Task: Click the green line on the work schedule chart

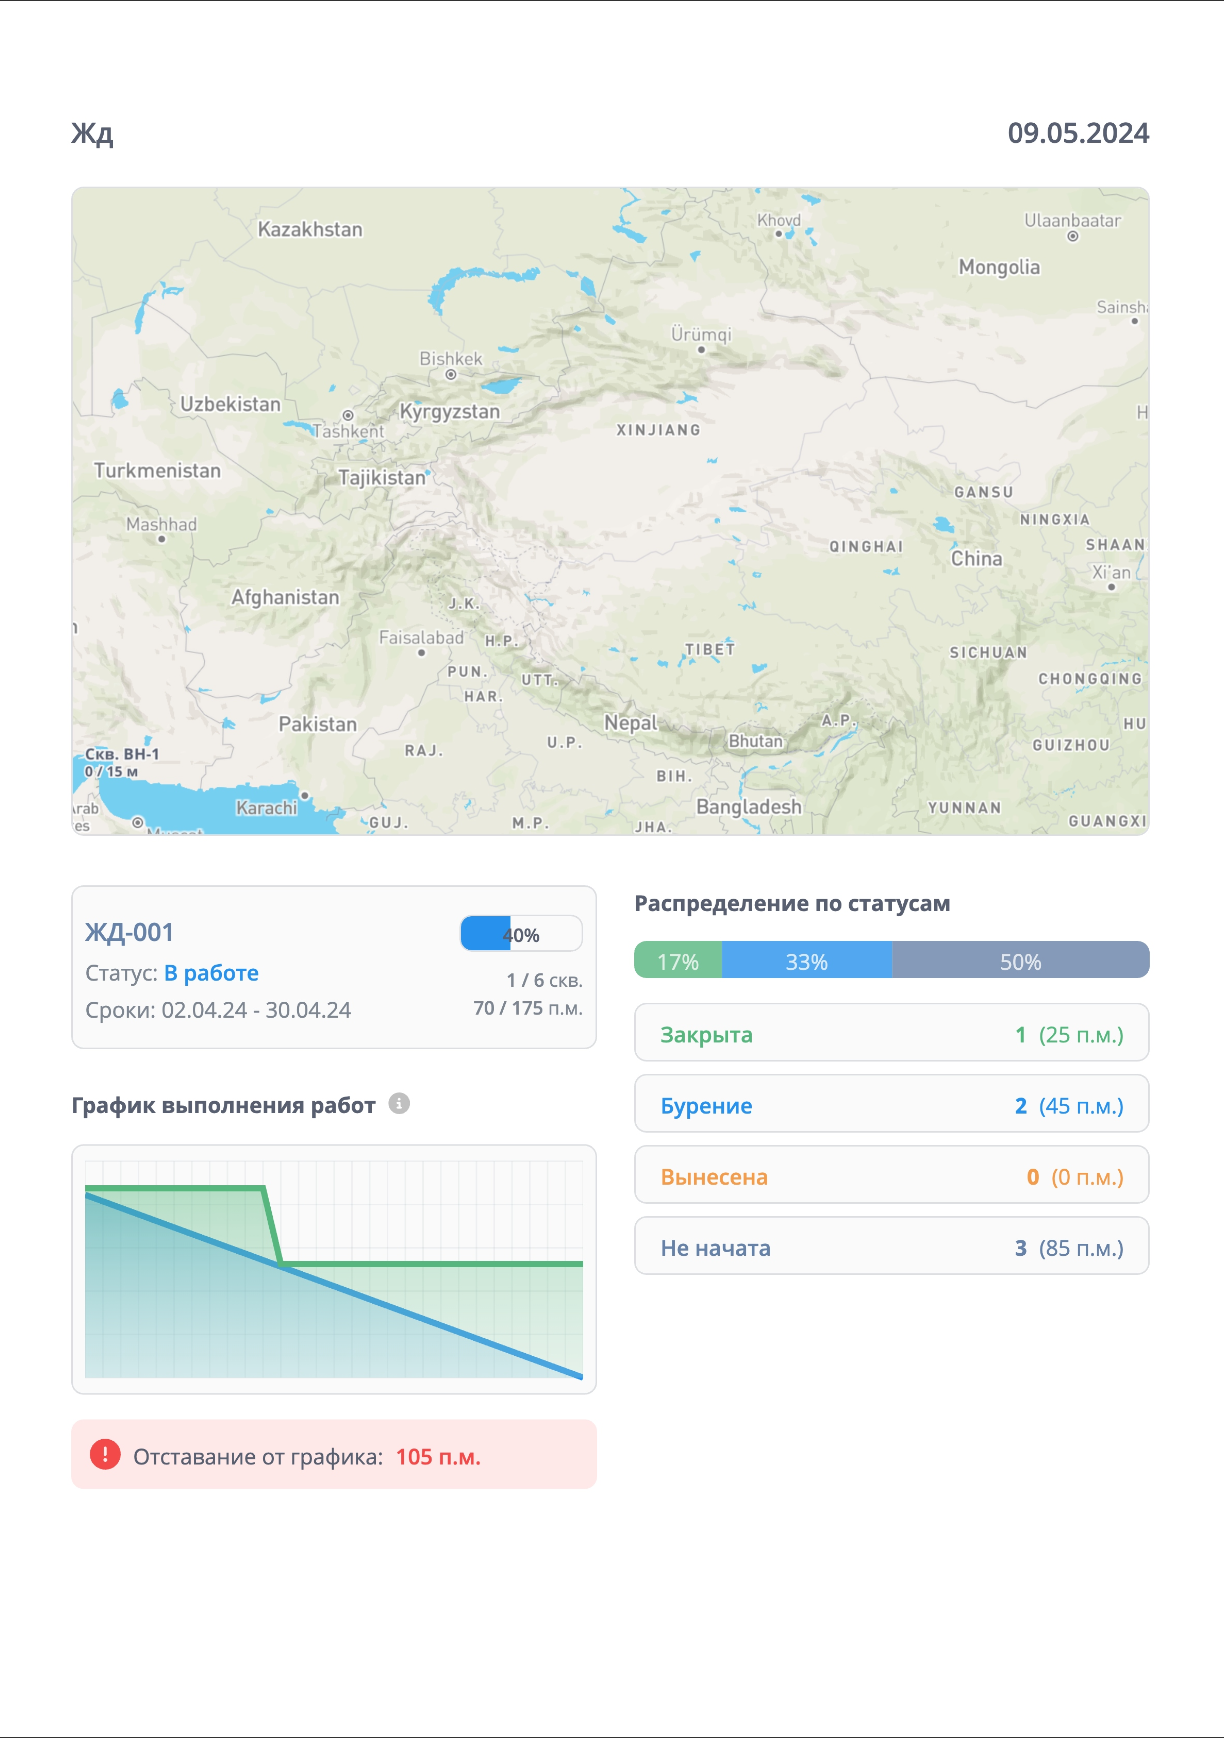Action: pos(430,1264)
